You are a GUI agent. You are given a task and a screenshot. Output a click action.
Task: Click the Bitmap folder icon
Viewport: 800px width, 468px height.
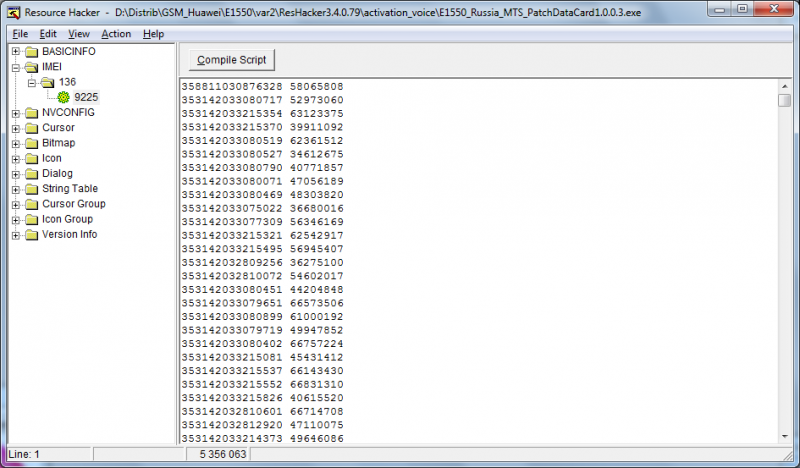click(32, 143)
